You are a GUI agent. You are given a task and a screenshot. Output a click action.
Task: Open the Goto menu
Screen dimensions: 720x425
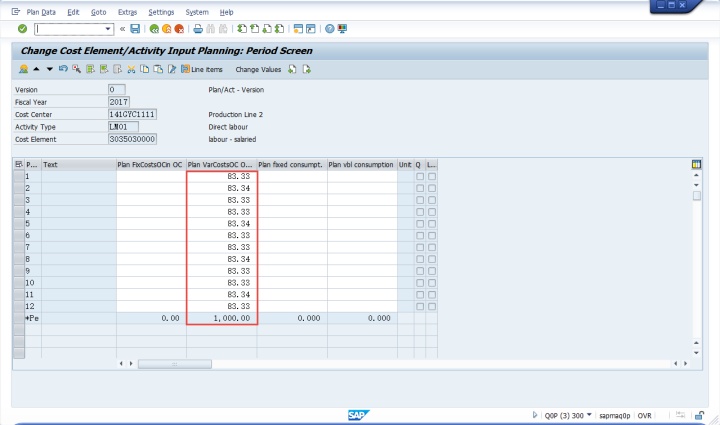[x=98, y=12]
